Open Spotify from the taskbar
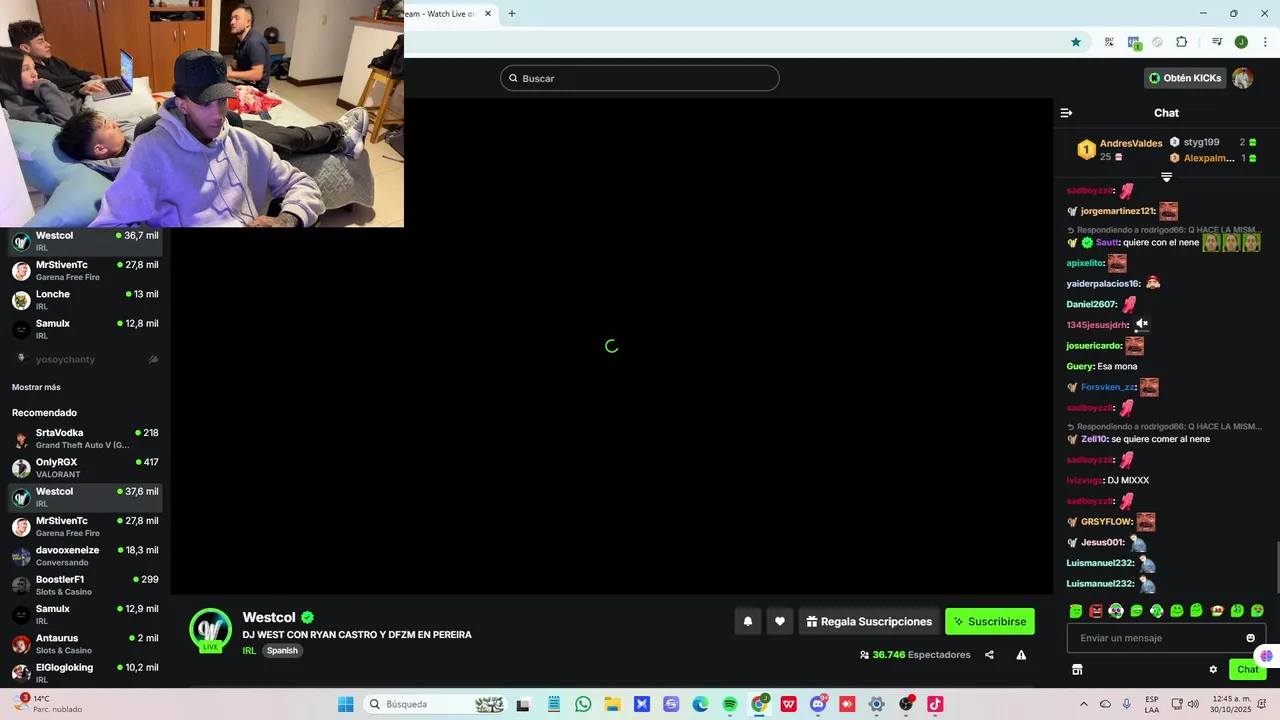1280x720 pixels. 730,704
